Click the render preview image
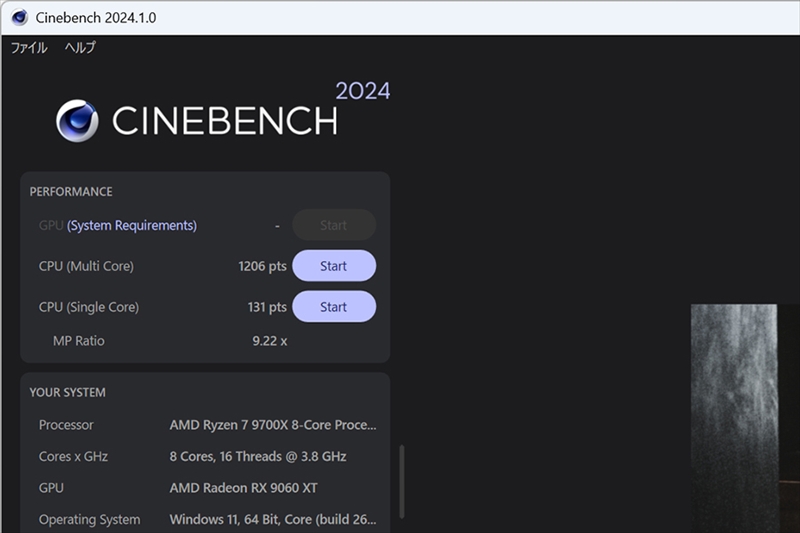The image size is (800, 533). 745,418
